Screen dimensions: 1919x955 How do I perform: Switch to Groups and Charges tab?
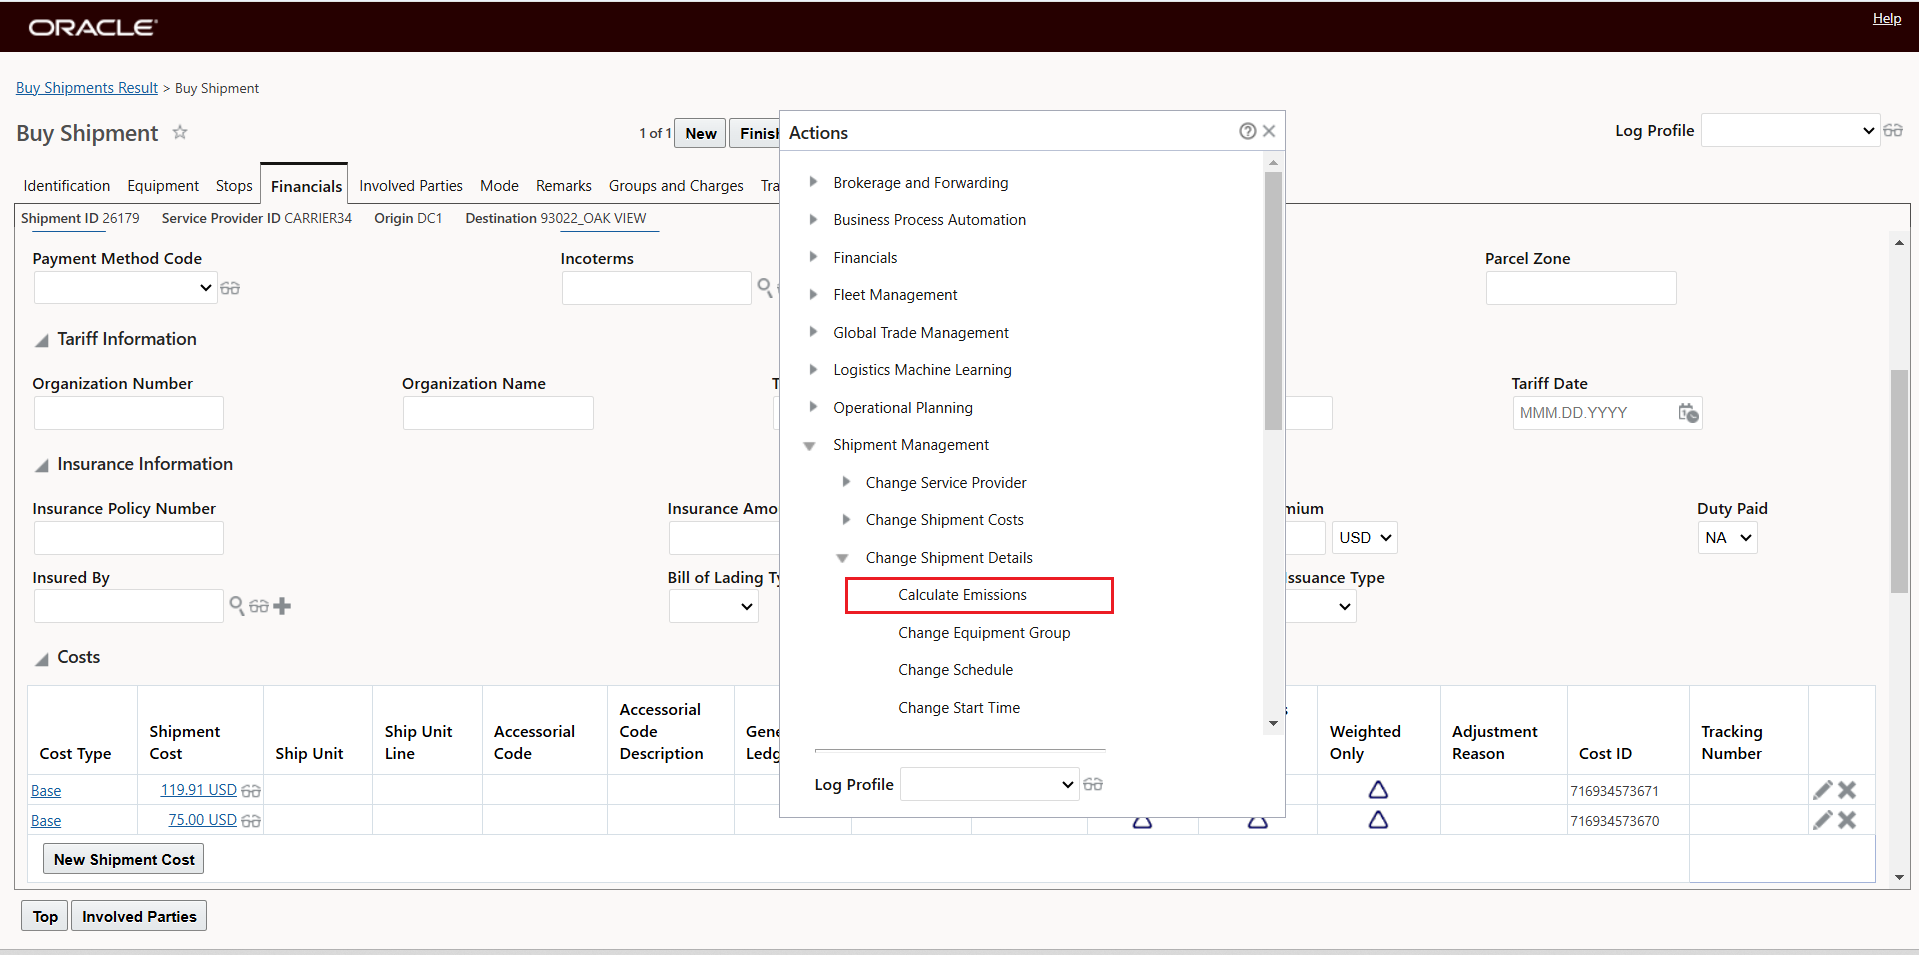click(676, 186)
